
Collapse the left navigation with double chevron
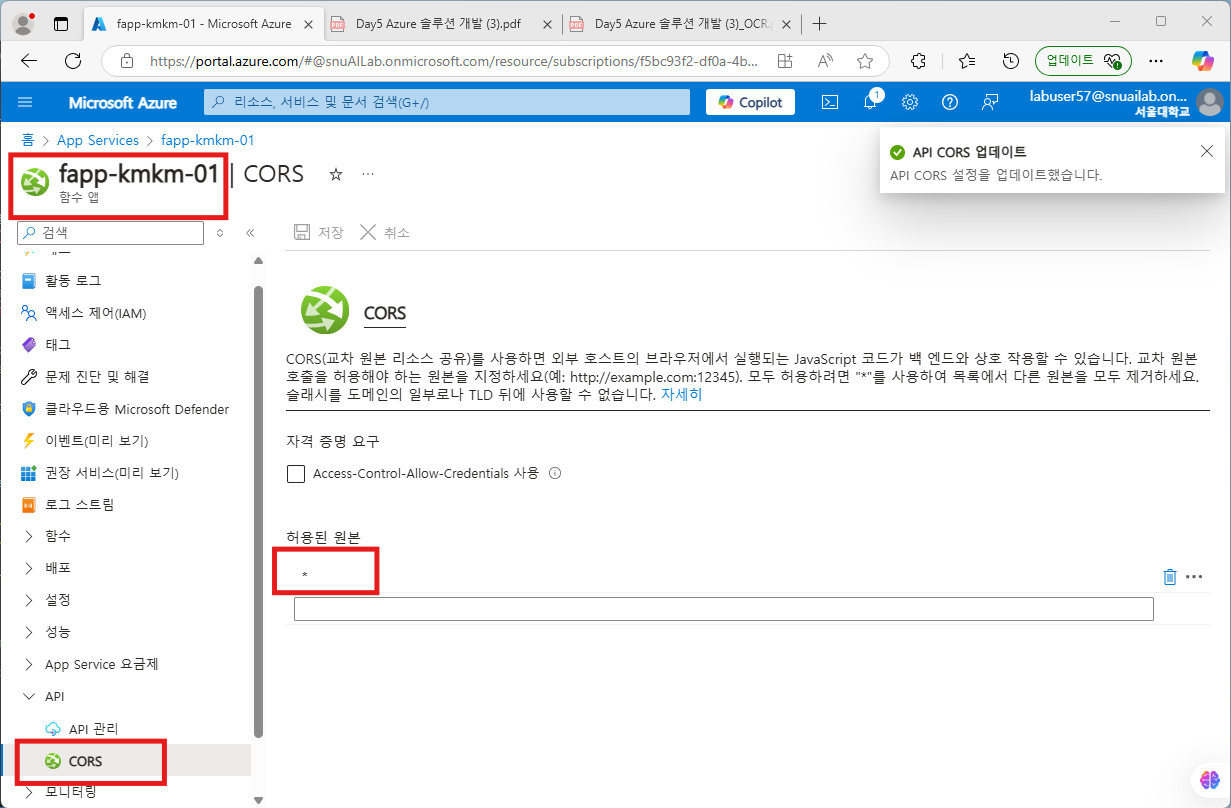250,233
